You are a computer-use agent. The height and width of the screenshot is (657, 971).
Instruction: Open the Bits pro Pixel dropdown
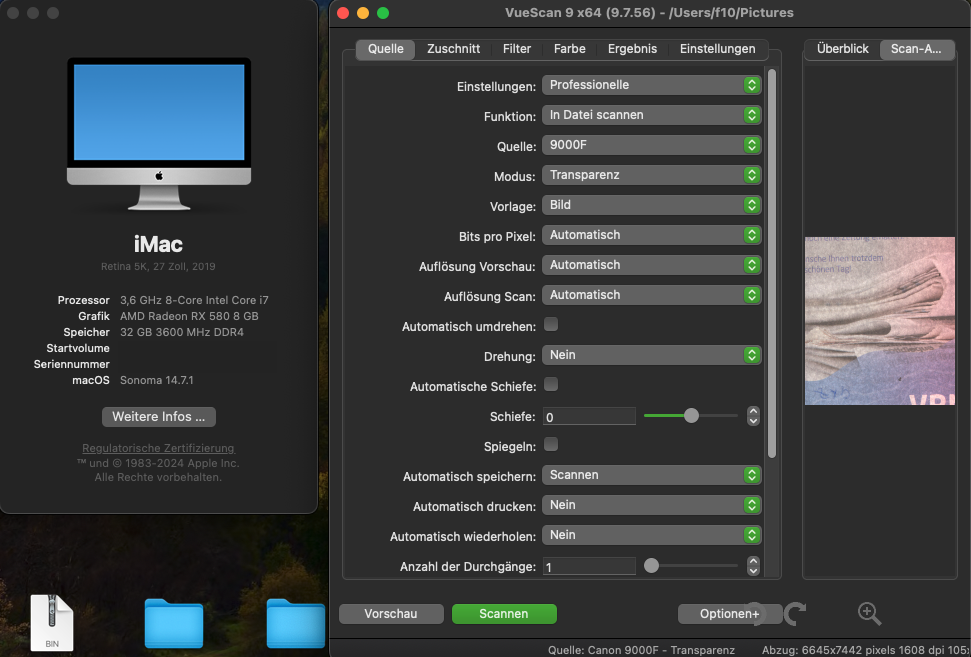(x=651, y=235)
